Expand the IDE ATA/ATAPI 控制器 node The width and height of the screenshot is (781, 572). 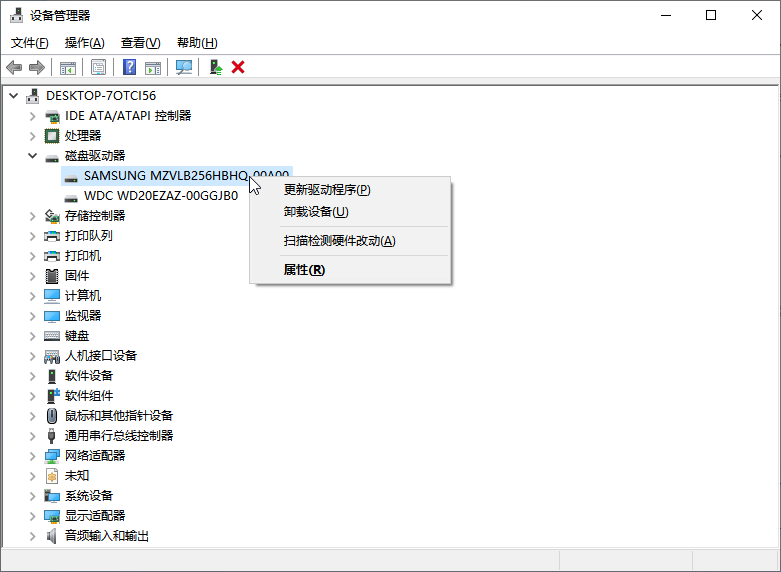[33, 116]
